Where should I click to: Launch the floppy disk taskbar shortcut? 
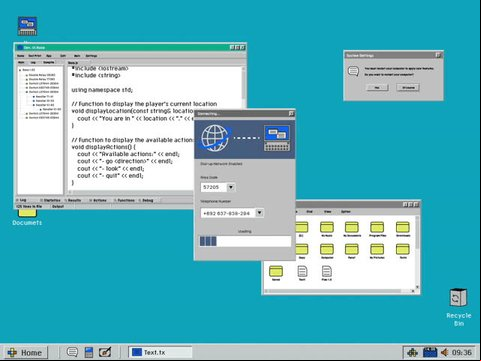click(89, 352)
